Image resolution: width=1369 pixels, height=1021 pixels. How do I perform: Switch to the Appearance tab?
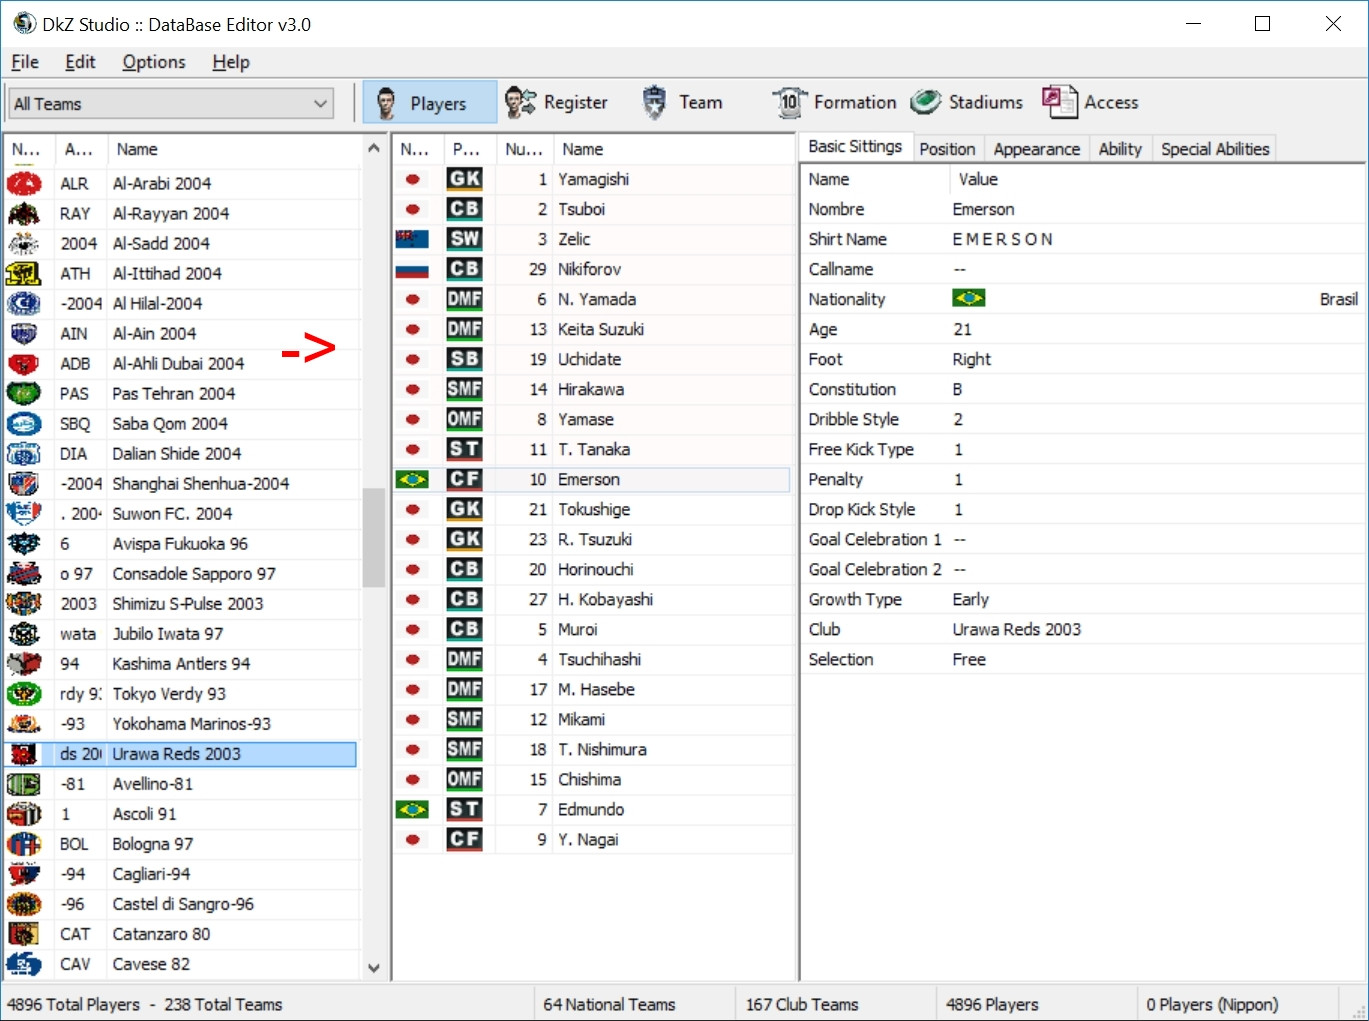click(1037, 149)
